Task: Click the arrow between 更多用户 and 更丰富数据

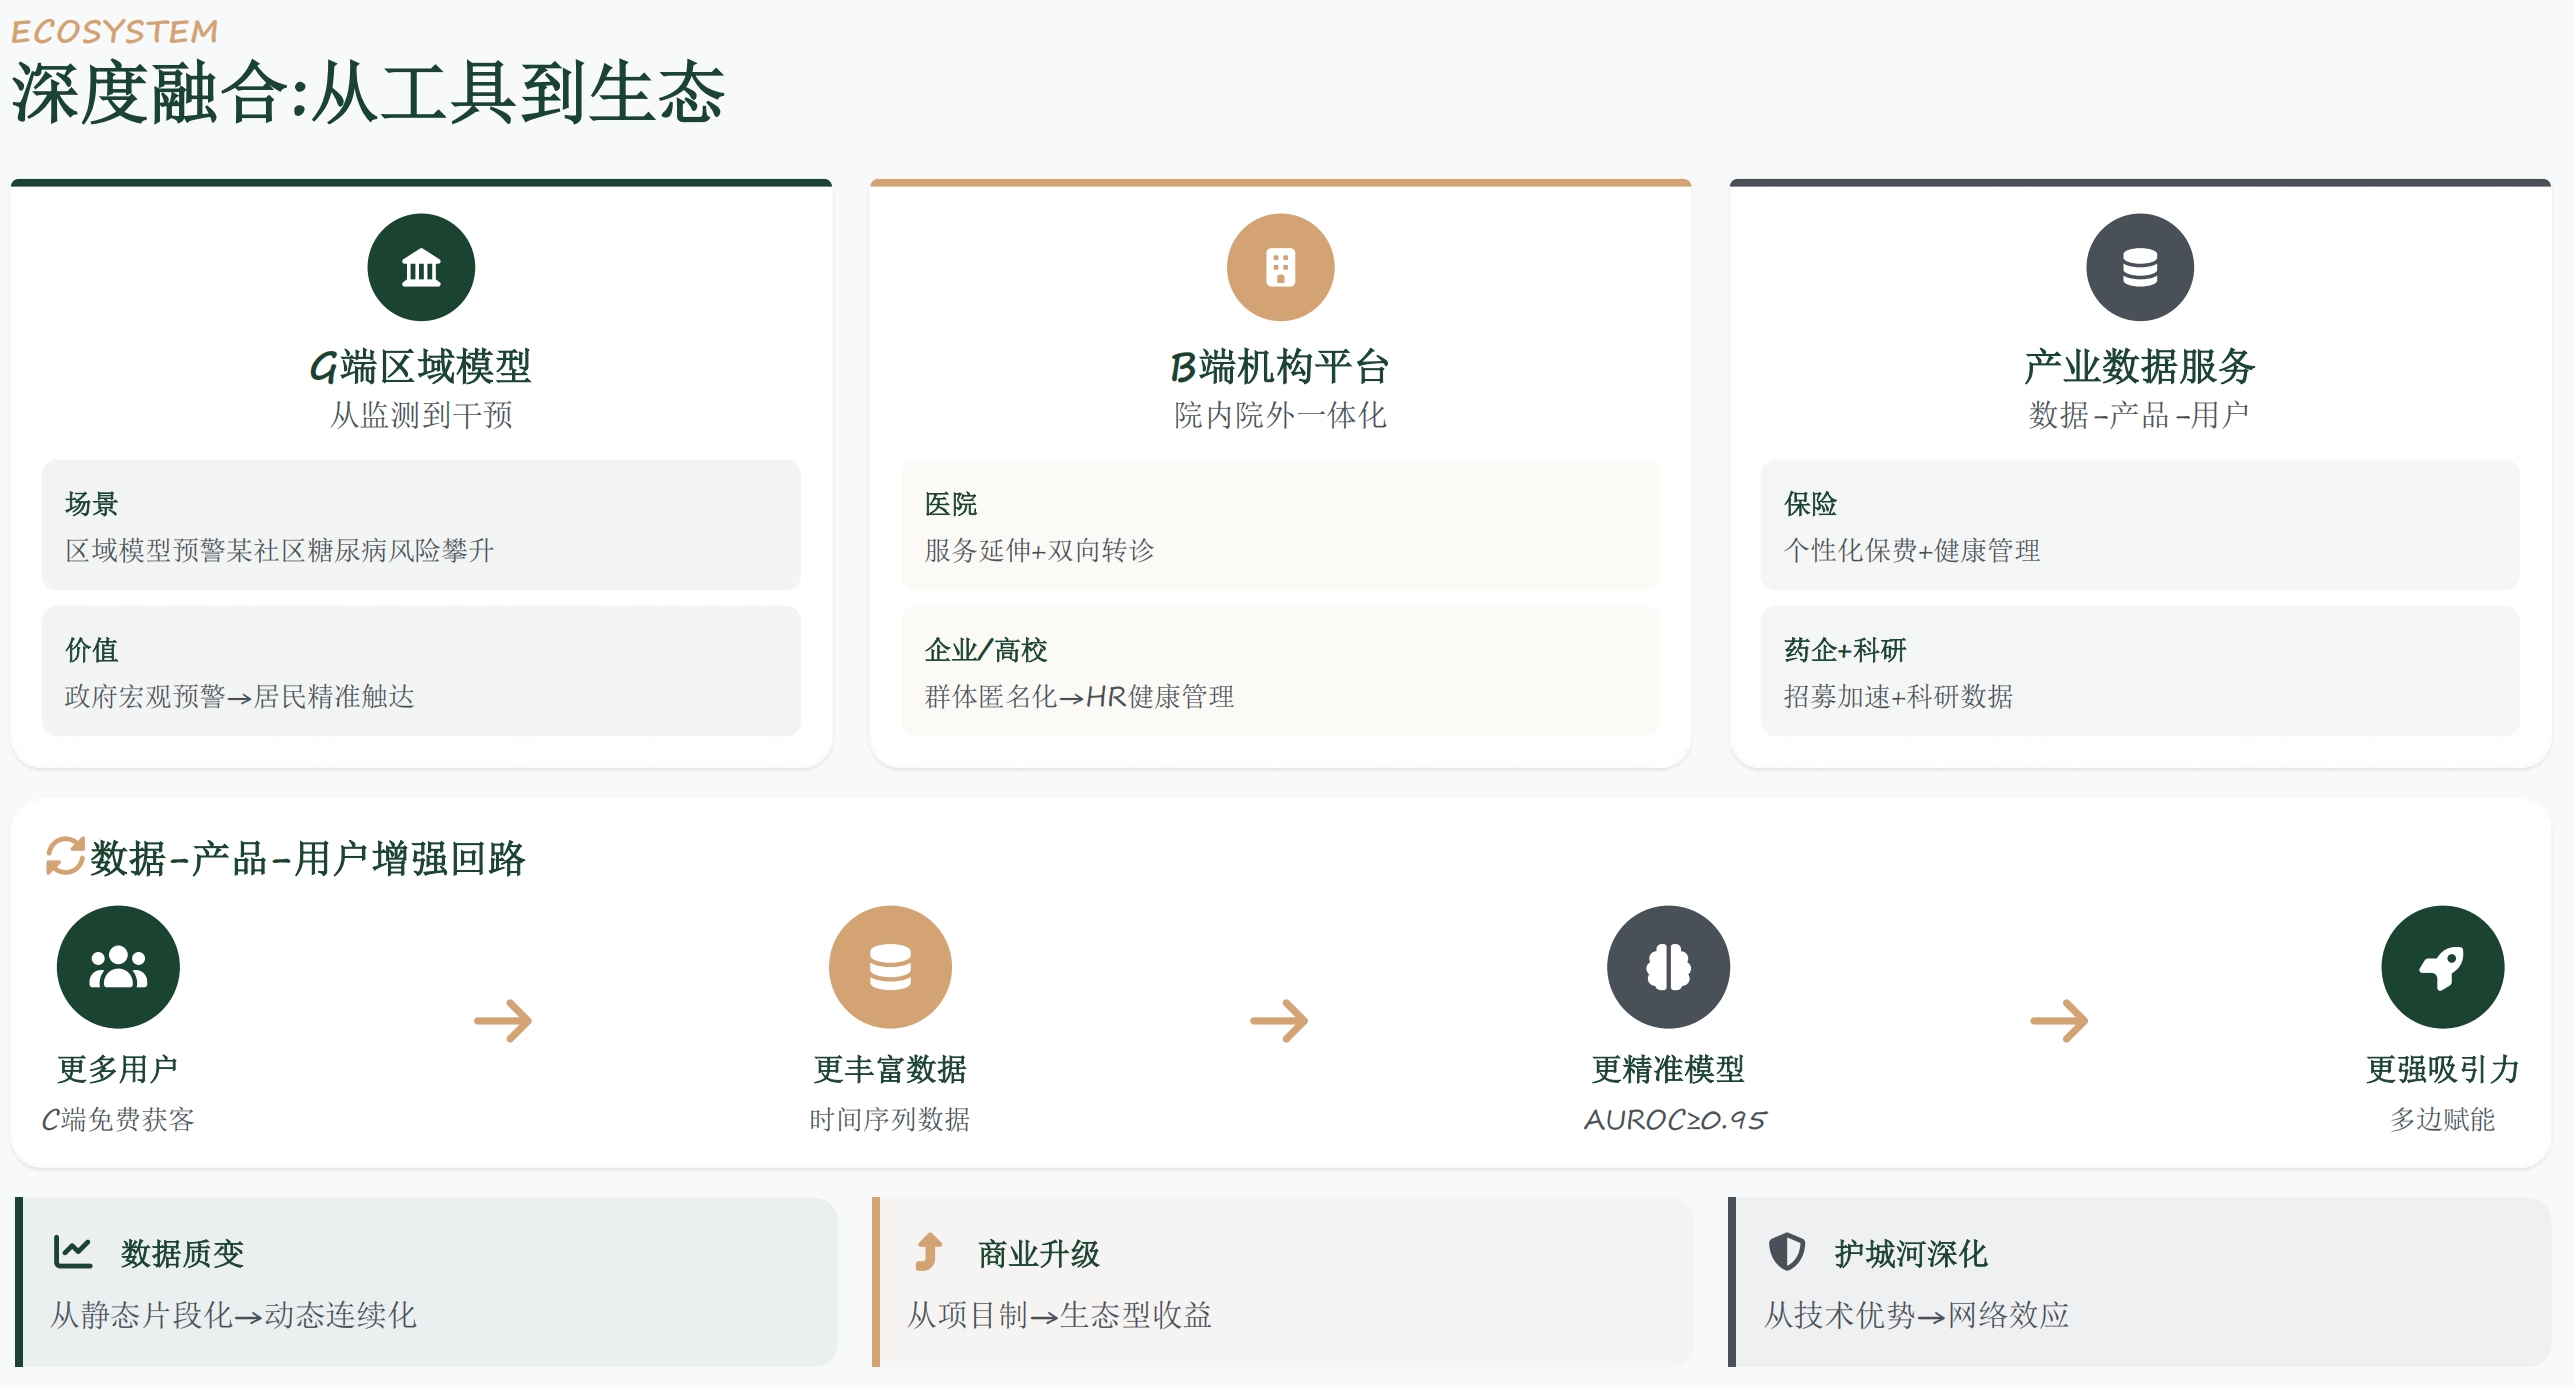Action: pos(503,1021)
